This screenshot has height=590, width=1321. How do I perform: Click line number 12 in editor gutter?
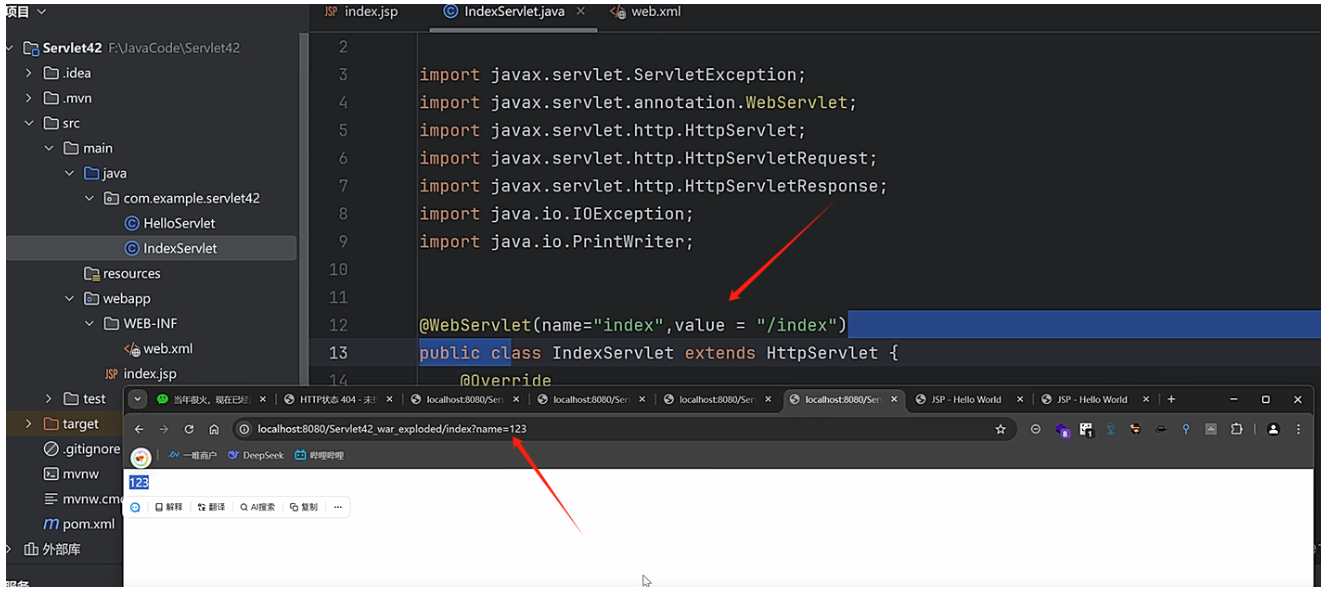point(337,325)
